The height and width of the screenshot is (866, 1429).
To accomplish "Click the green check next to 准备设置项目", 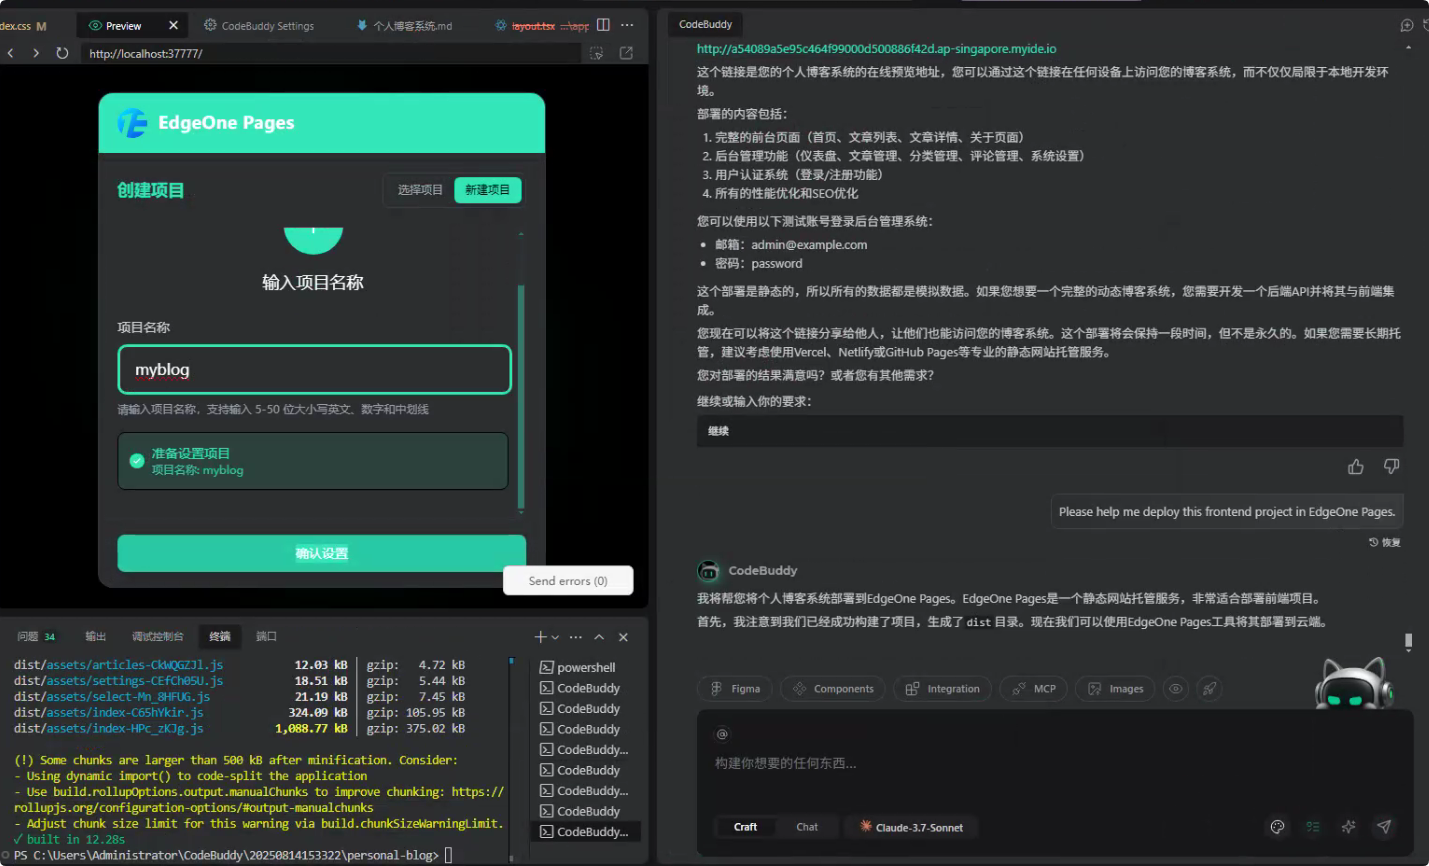I will pos(137,461).
